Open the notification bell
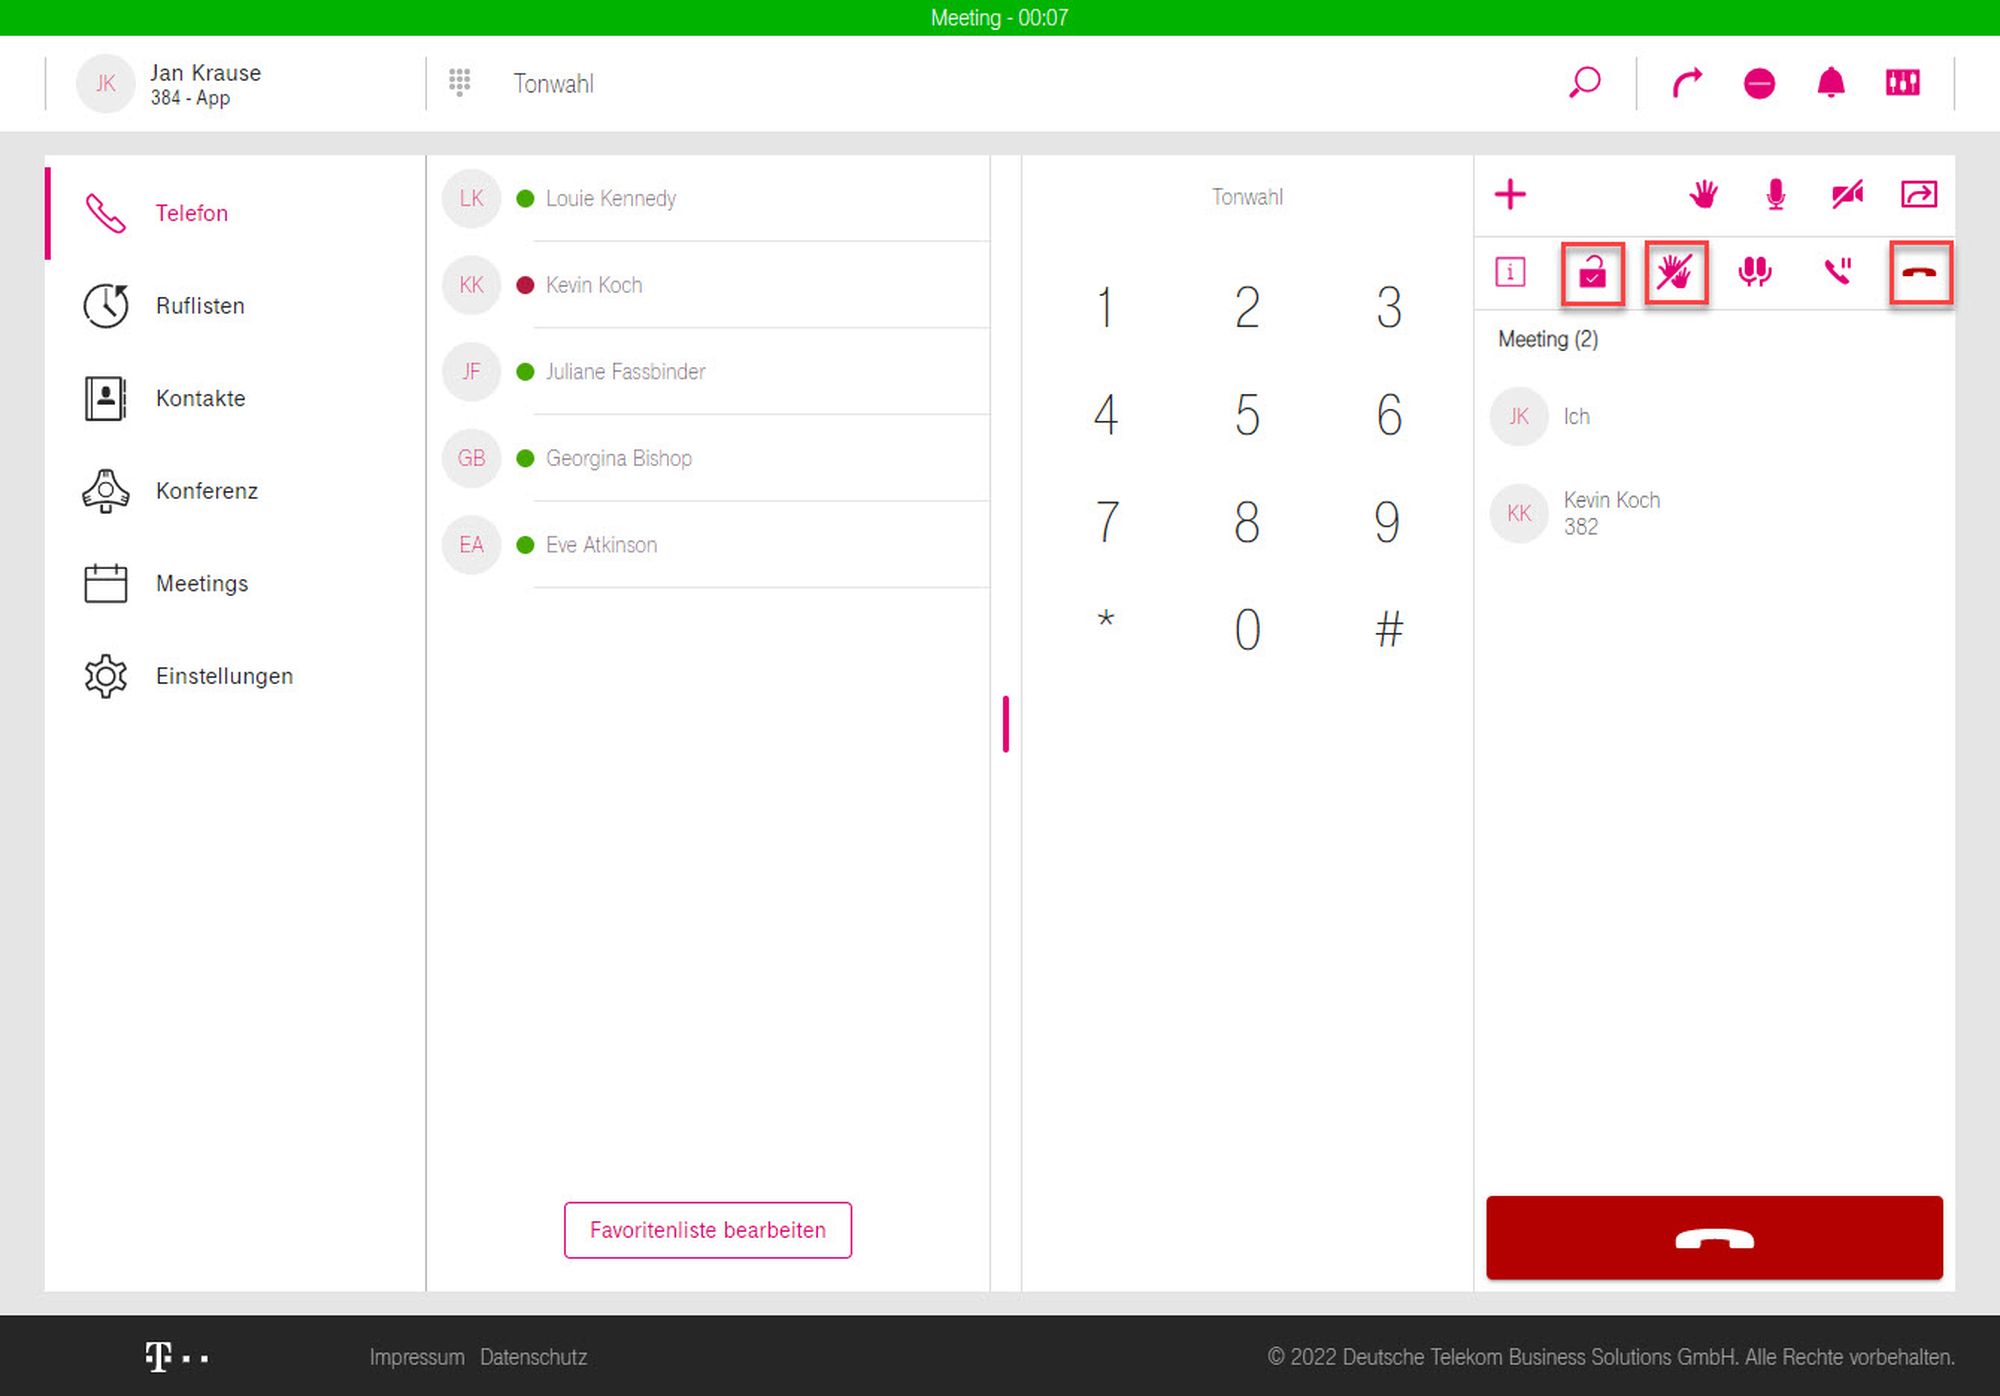This screenshot has height=1396, width=2000. (1831, 83)
